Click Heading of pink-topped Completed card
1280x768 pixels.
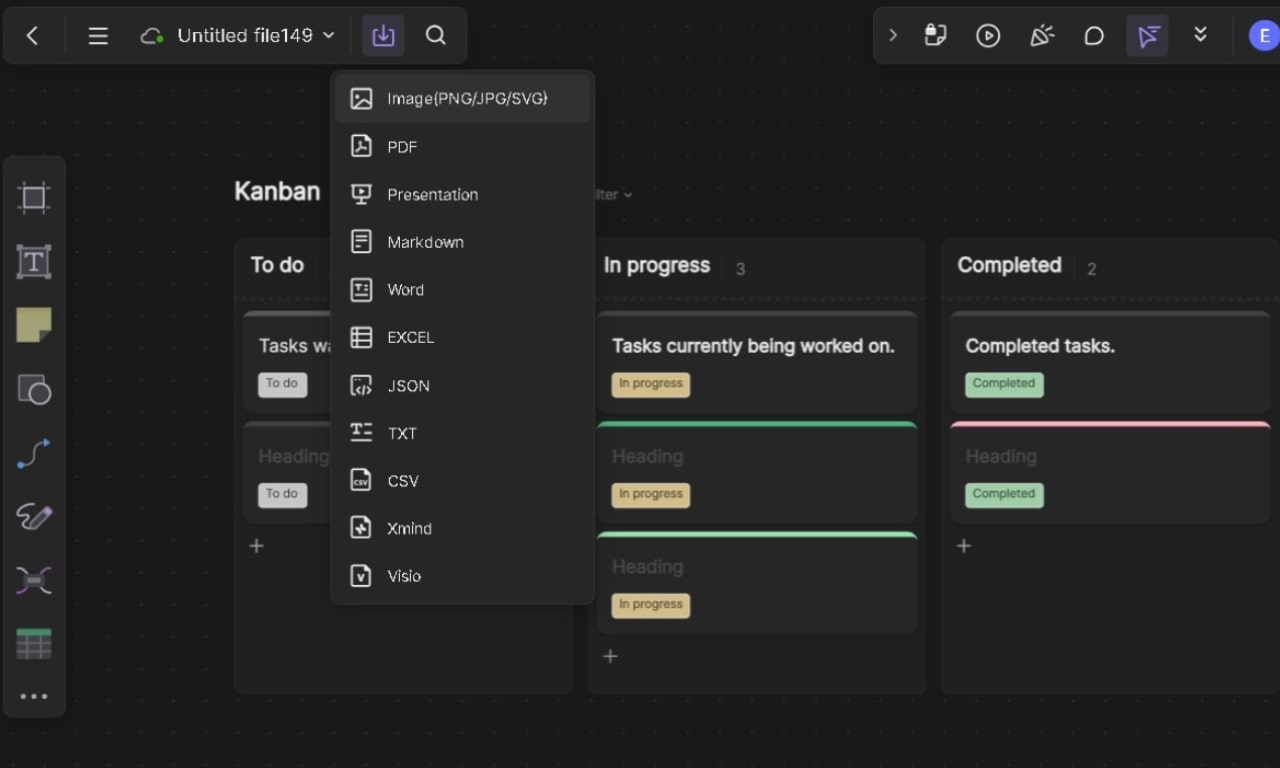[1001, 456]
